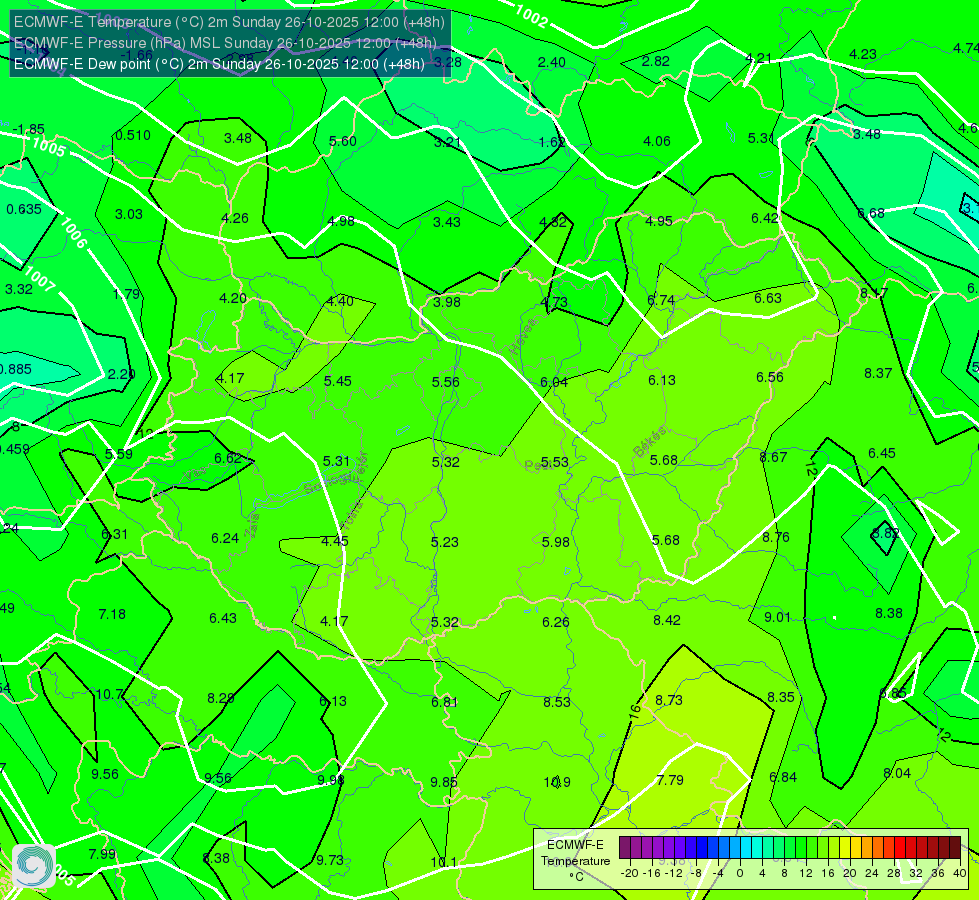The width and height of the screenshot is (979, 900).
Task: Click the 5.56 grid value
Action: click(x=446, y=382)
